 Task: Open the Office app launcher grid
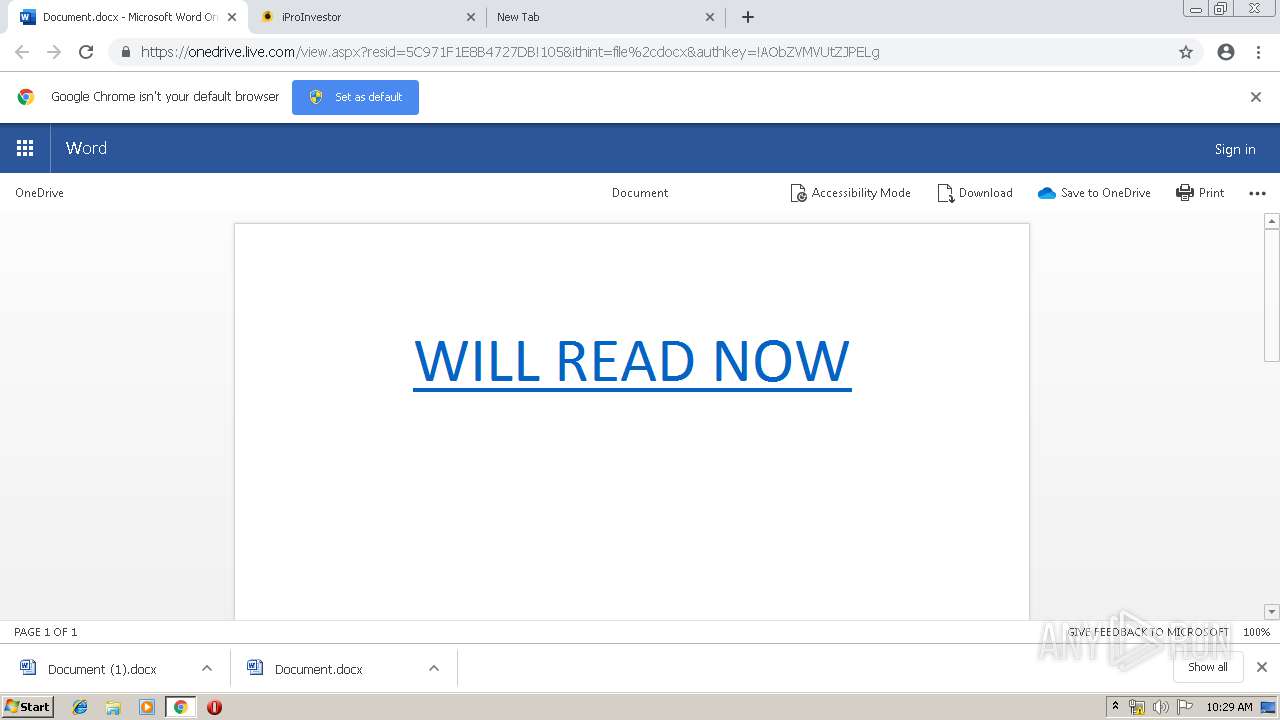[25, 148]
